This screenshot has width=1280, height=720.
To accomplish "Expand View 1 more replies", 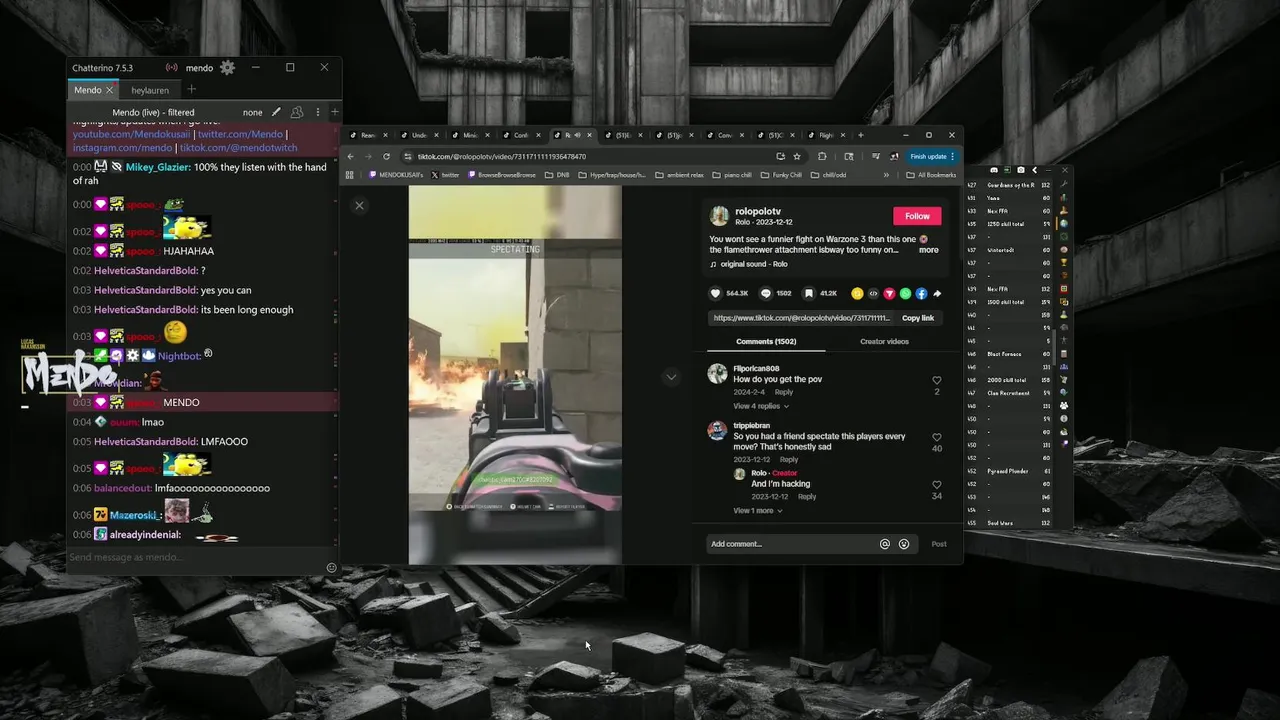I will 758,510.
